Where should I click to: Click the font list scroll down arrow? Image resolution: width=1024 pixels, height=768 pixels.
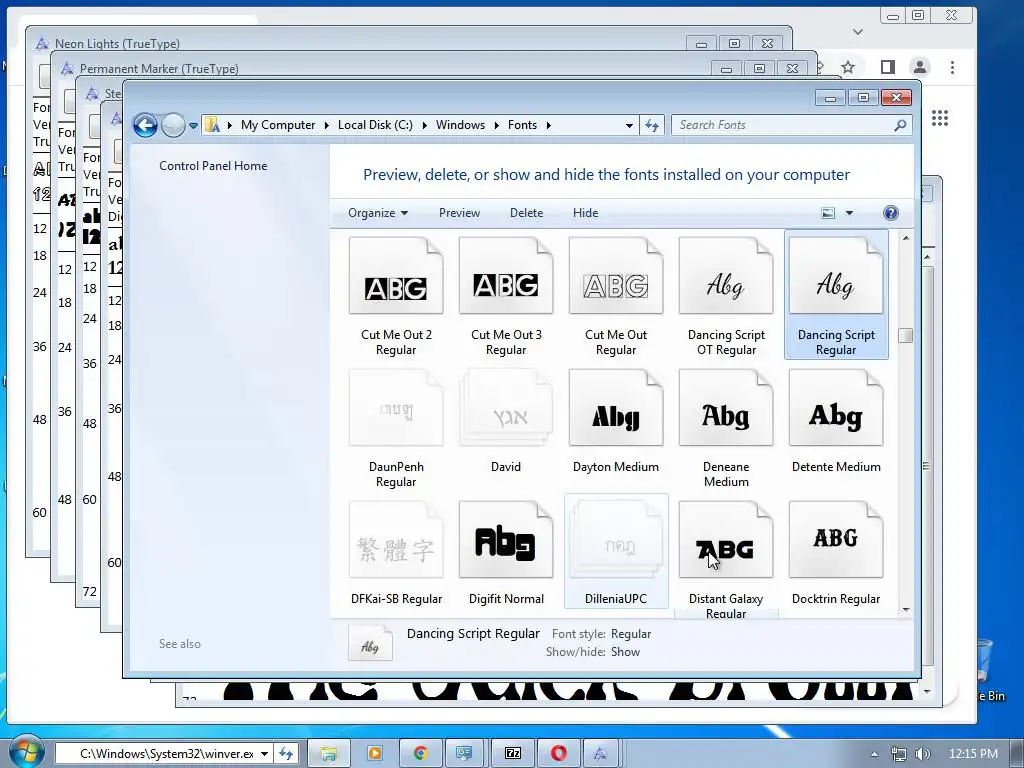click(x=906, y=609)
